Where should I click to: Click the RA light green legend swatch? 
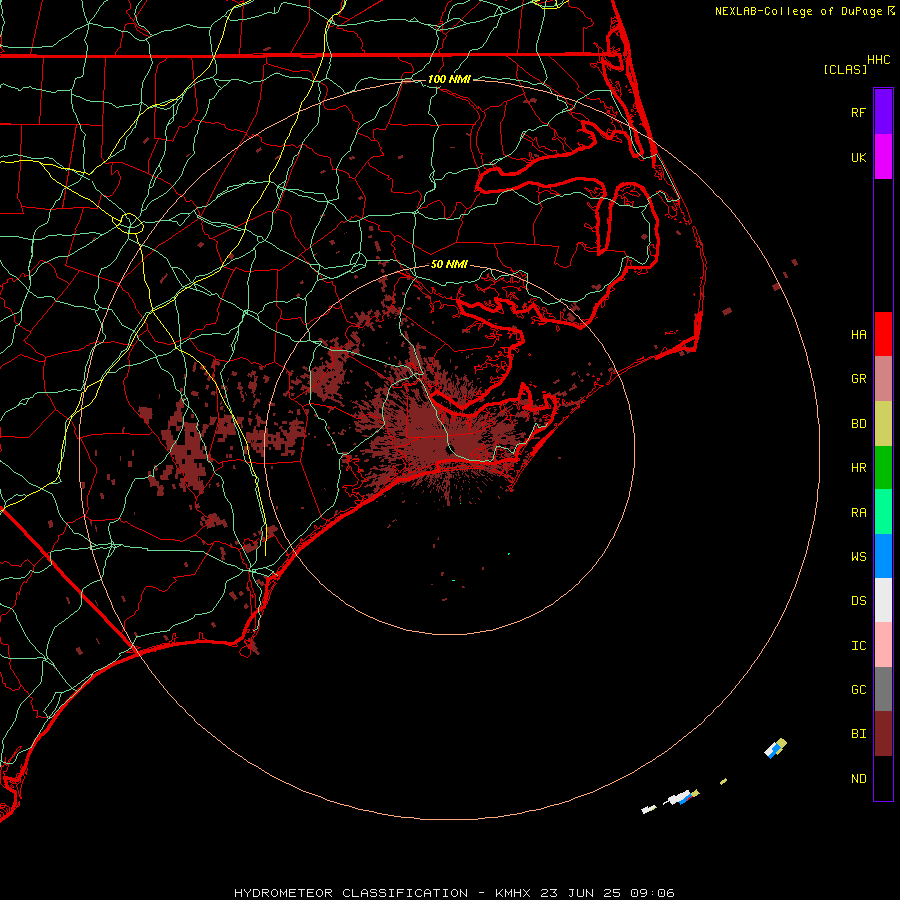point(883,512)
